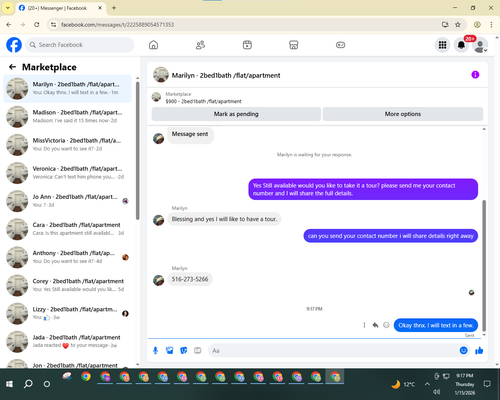Click the phone number message 516-273-5266
The image size is (500, 400).
190,279
